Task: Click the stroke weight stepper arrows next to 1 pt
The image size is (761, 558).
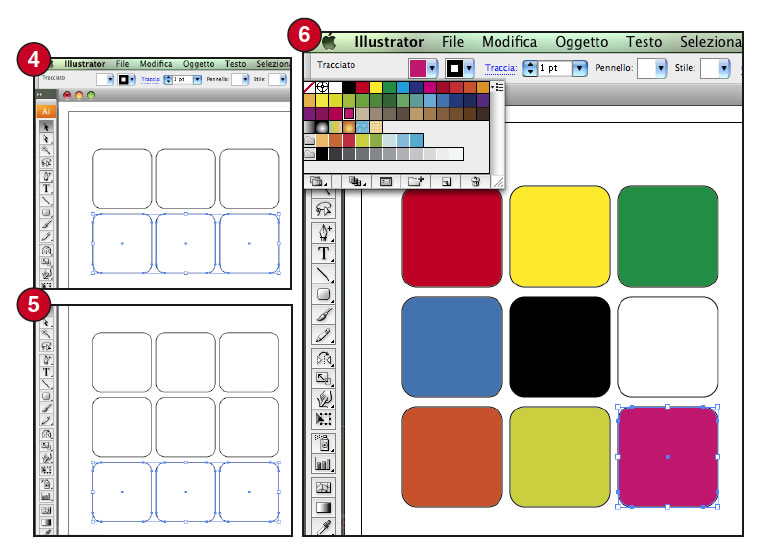Action: coord(530,68)
